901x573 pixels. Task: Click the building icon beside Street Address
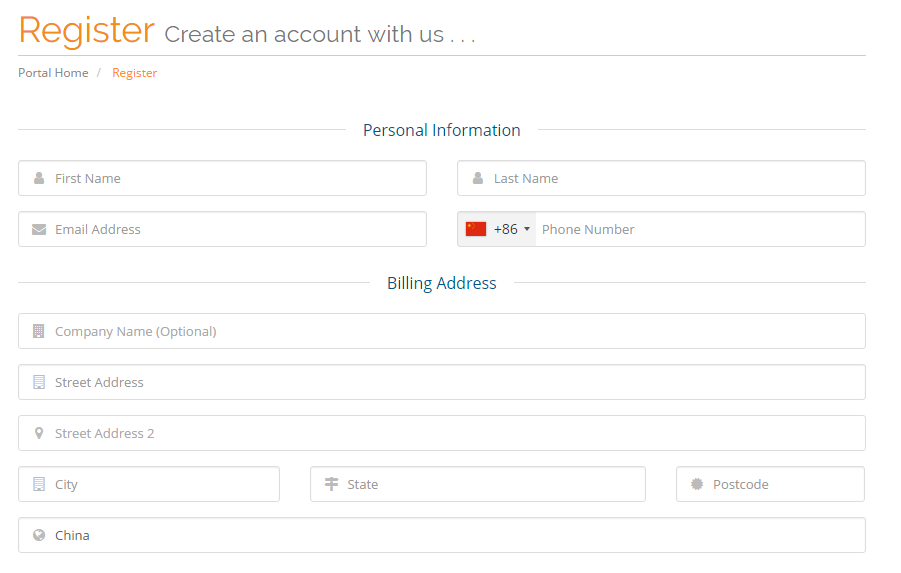click(38, 382)
